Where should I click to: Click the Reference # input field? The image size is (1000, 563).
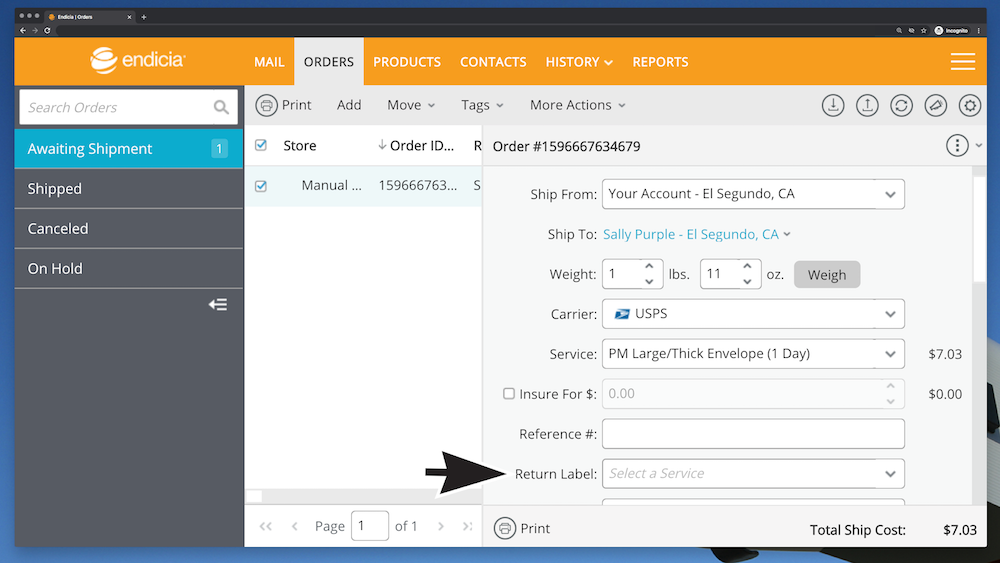(753, 434)
